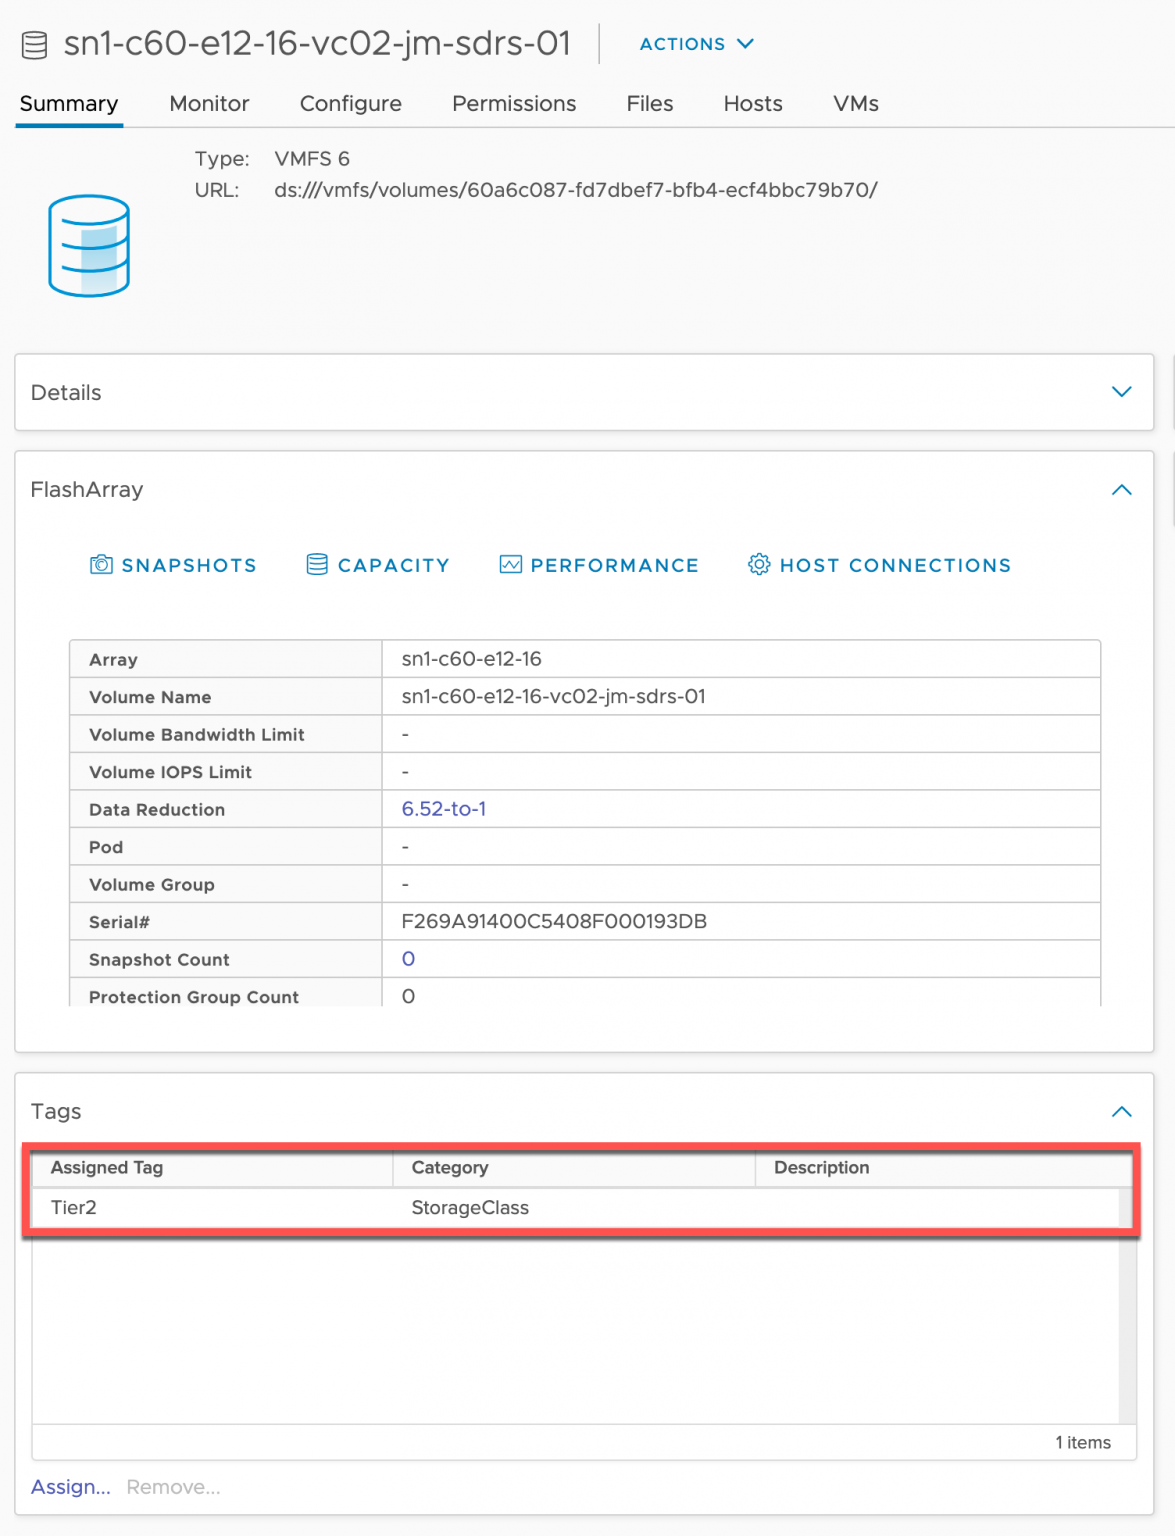This screenshot has width=1175, height=1536.
Task: View the VMs tab
Action: [855, 104]
